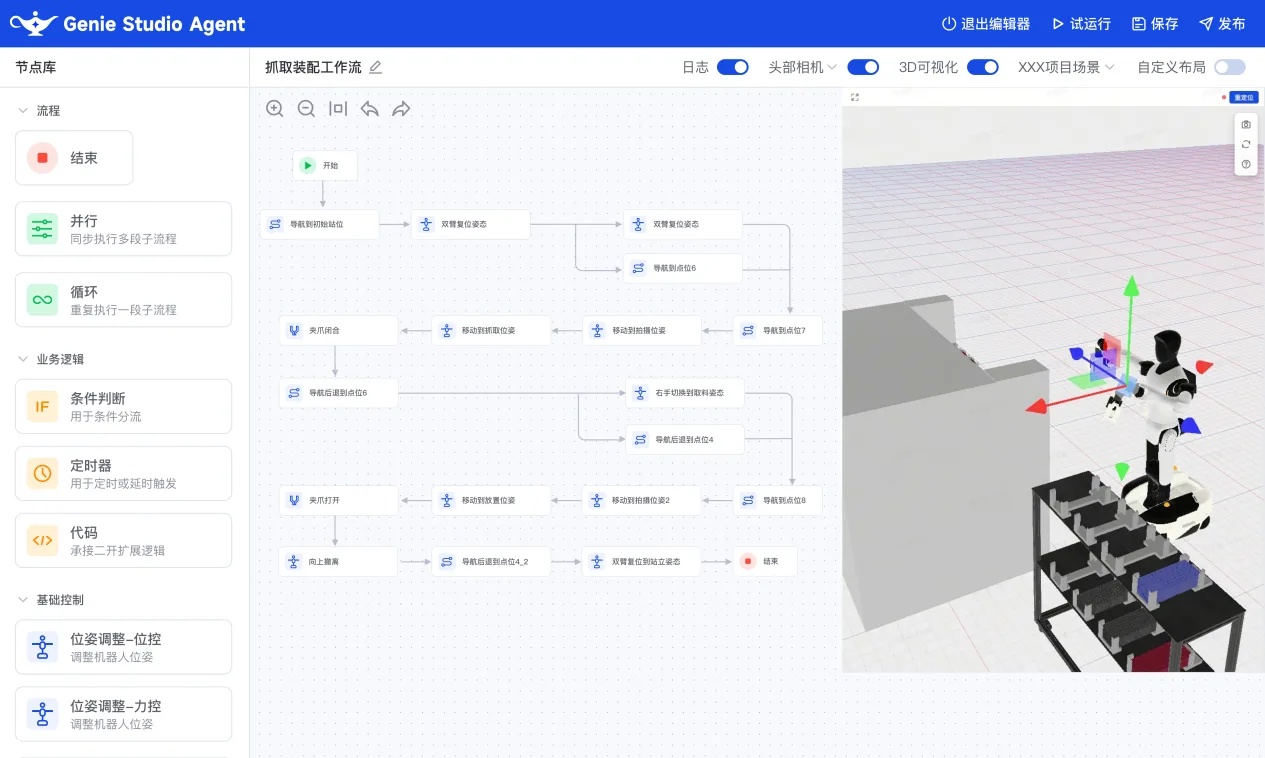Viewport: 1265px width, 758px height.
Task: Select the 导航到点位6 node
Action: [683, 268]
